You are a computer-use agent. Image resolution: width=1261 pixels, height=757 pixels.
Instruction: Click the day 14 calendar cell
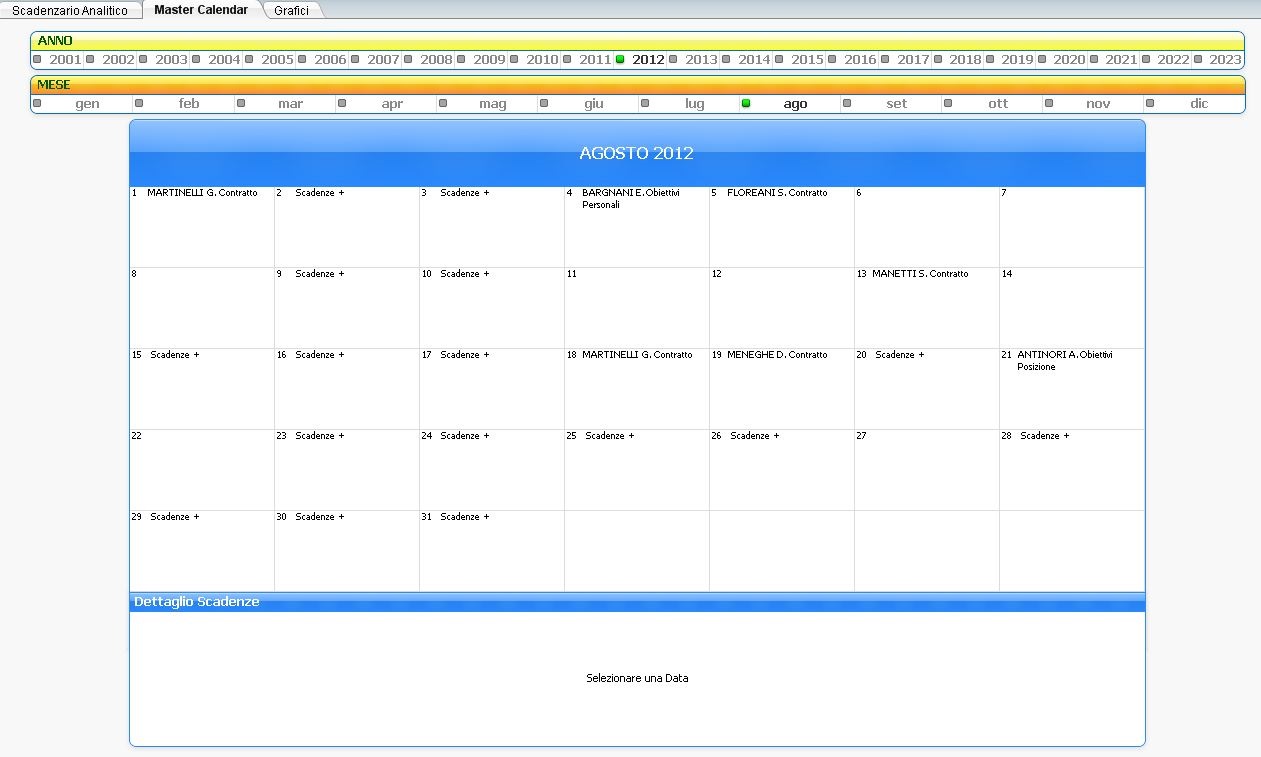pos(1072,308)
